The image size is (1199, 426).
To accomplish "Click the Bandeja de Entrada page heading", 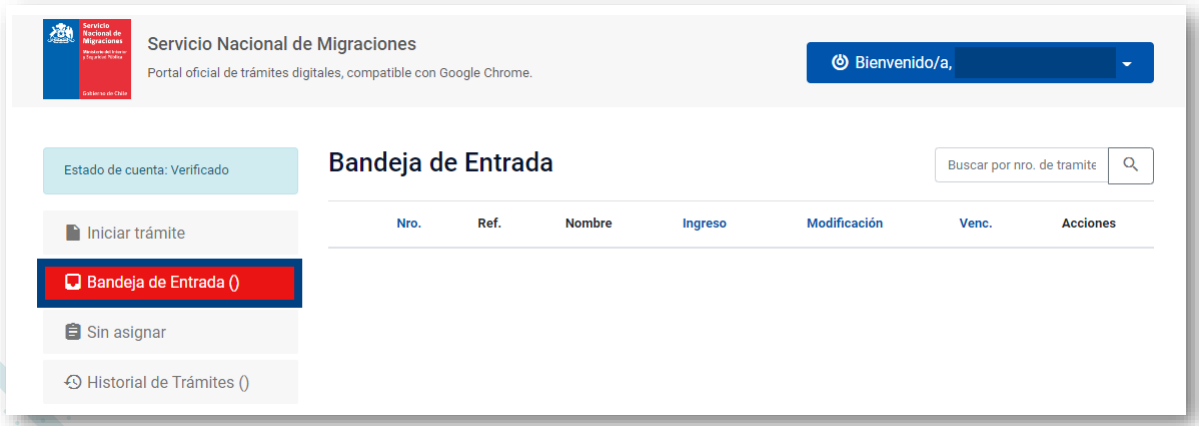I will point(440,163).
